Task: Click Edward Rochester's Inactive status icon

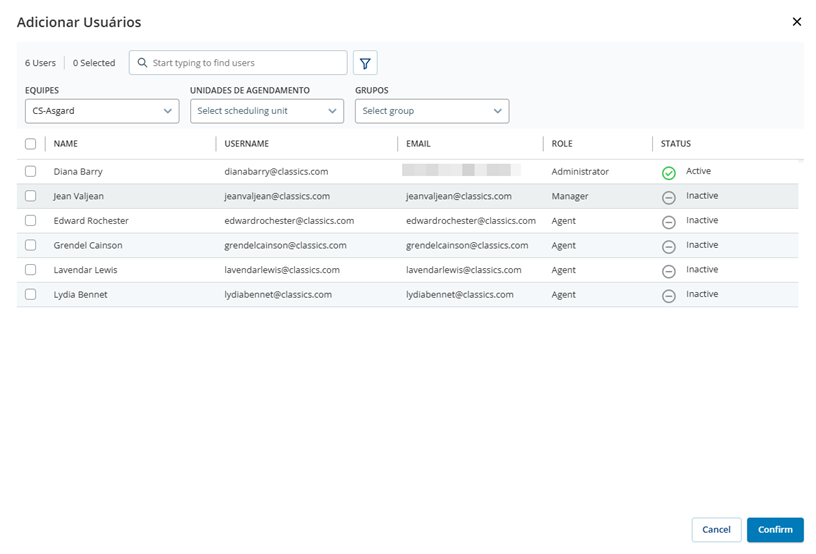Action: tap(669, 222)
